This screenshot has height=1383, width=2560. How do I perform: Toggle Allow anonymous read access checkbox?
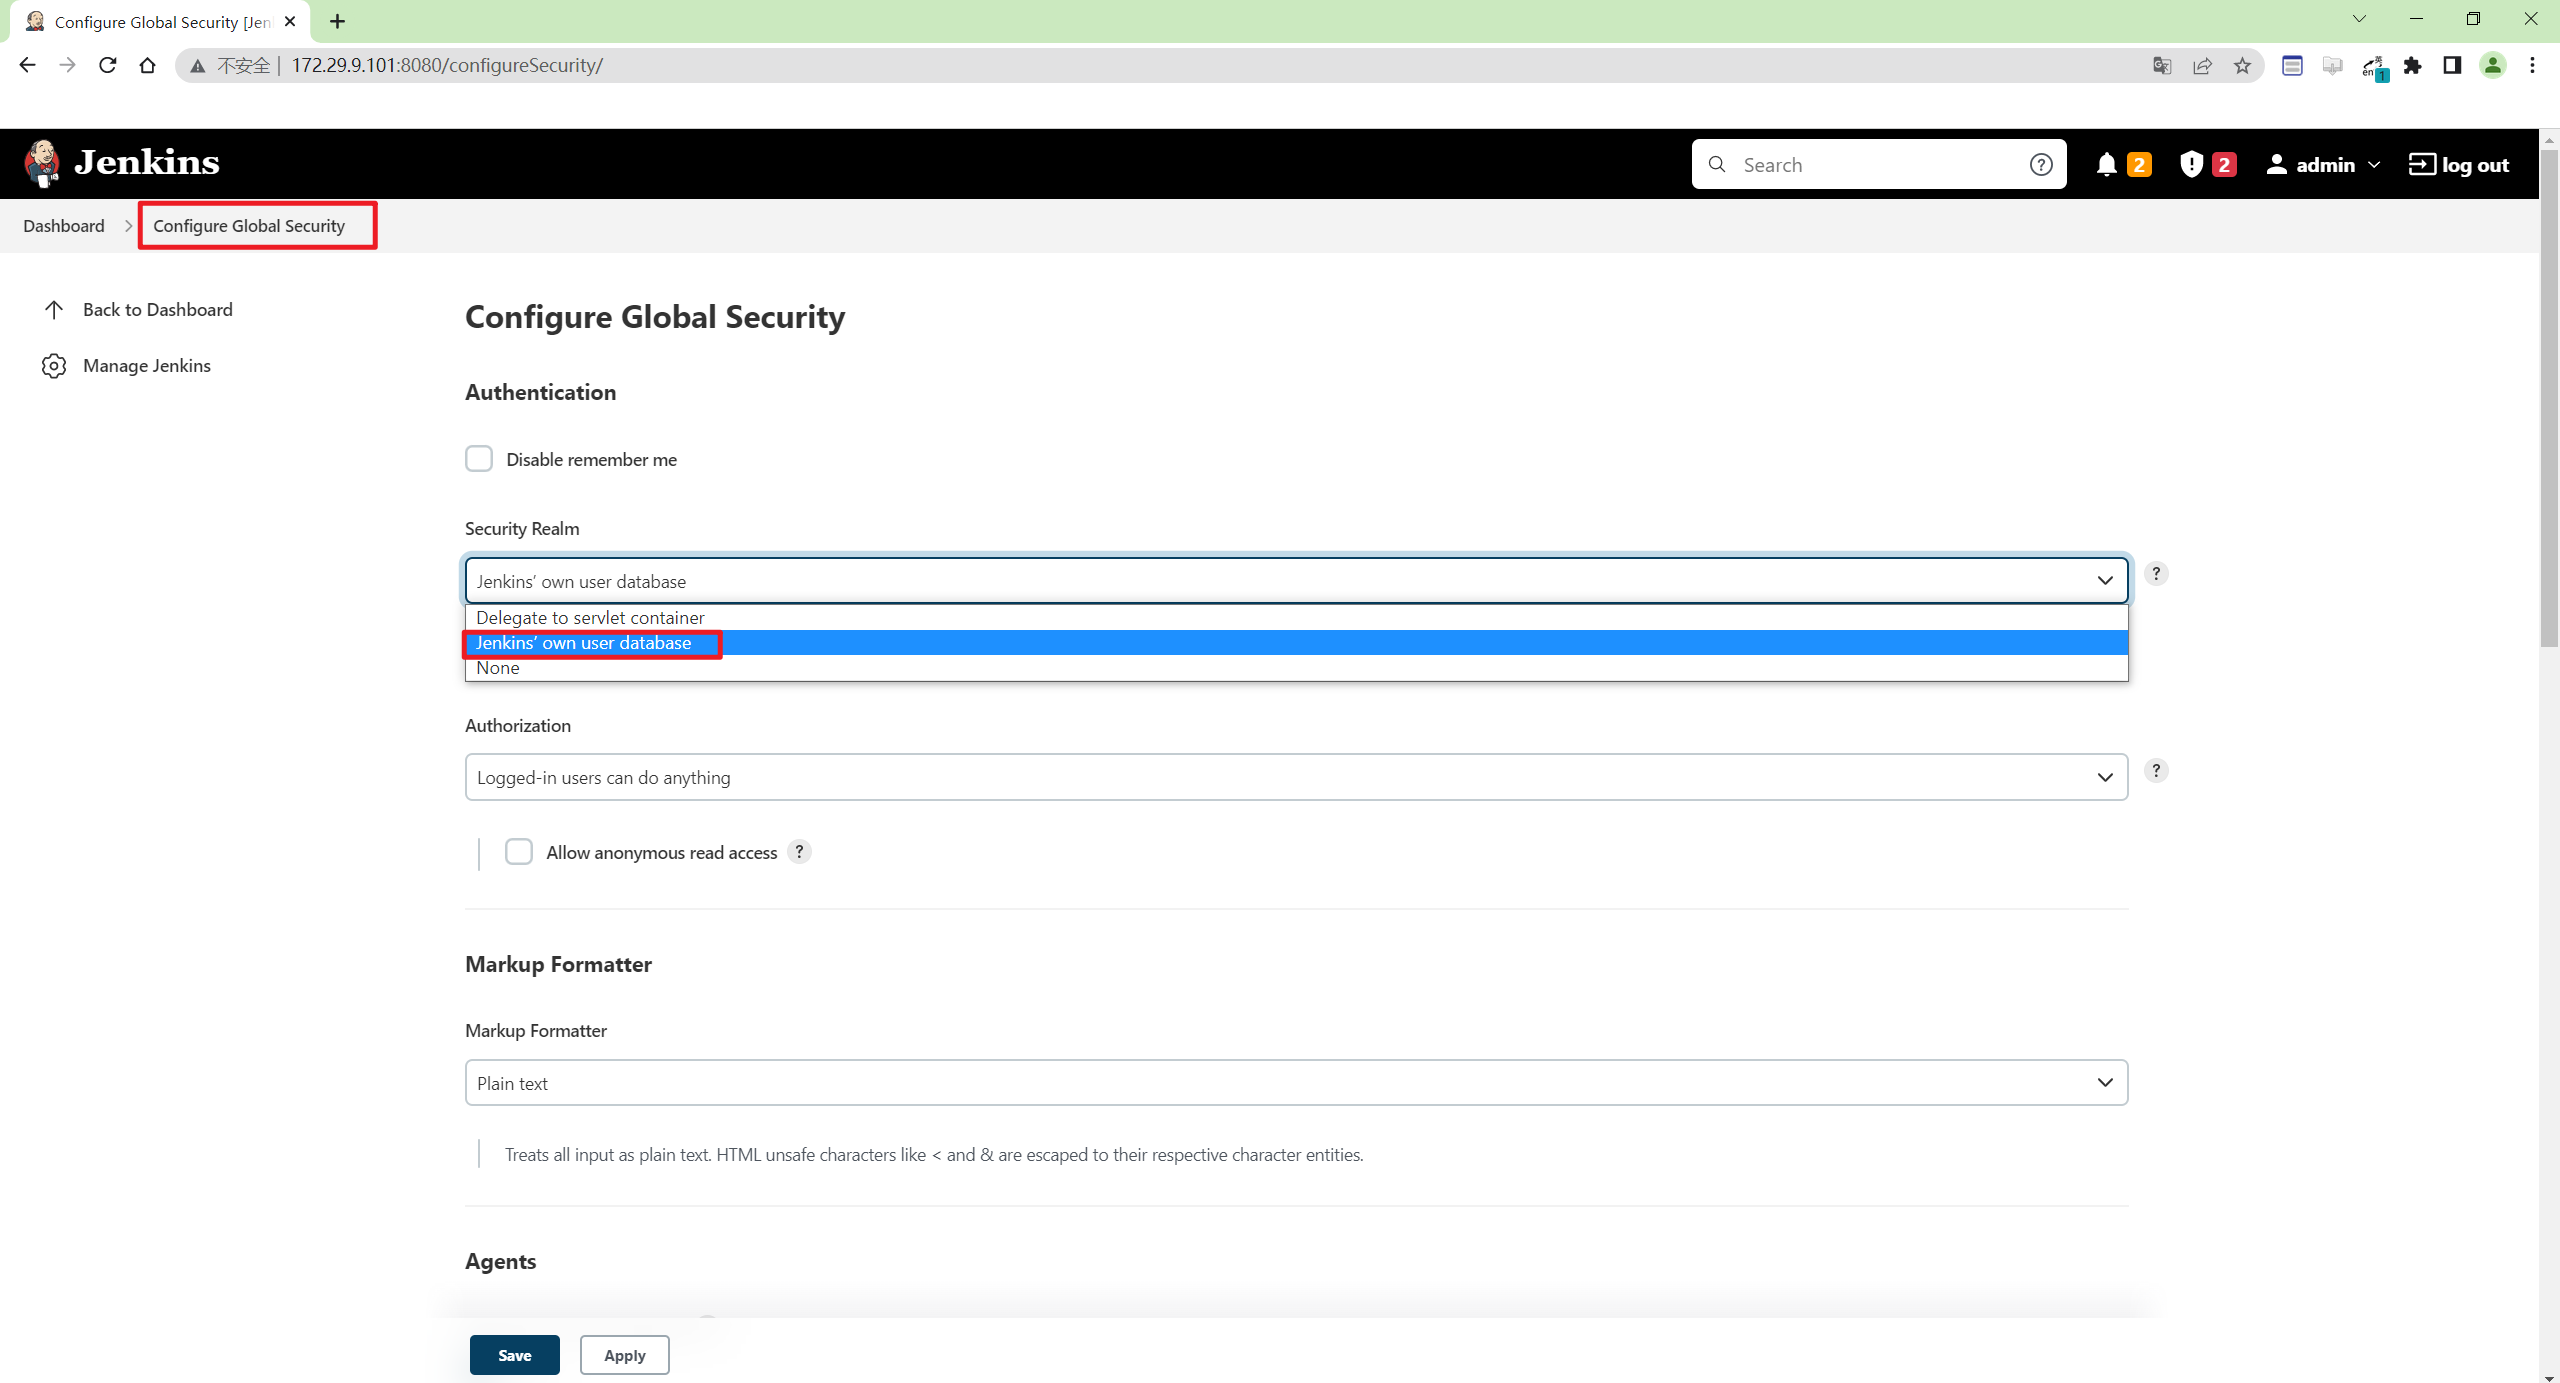click(x=519, y=852)
